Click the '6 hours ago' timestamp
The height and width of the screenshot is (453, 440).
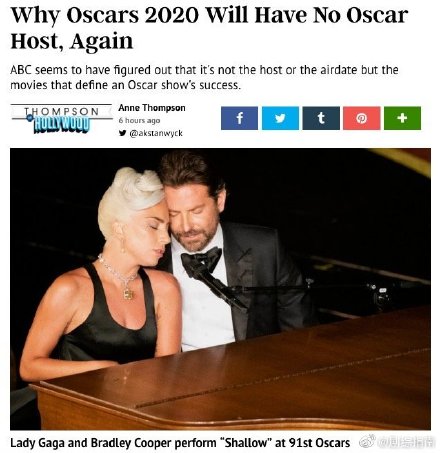pyautogui.click(x=139, y=120)
